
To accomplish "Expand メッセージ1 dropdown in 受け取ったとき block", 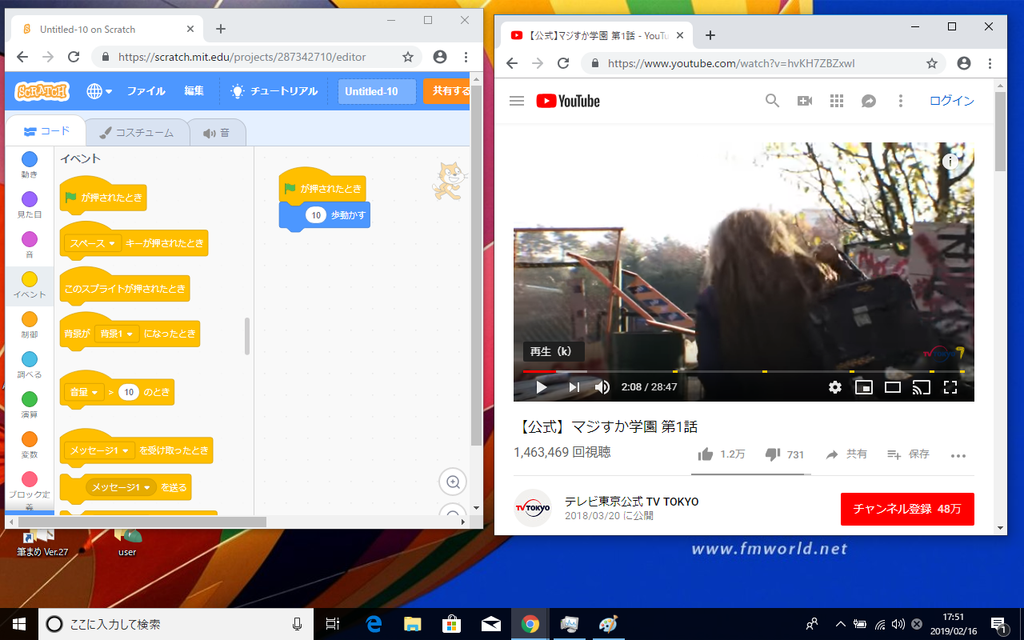I will [x=99, y=451].
